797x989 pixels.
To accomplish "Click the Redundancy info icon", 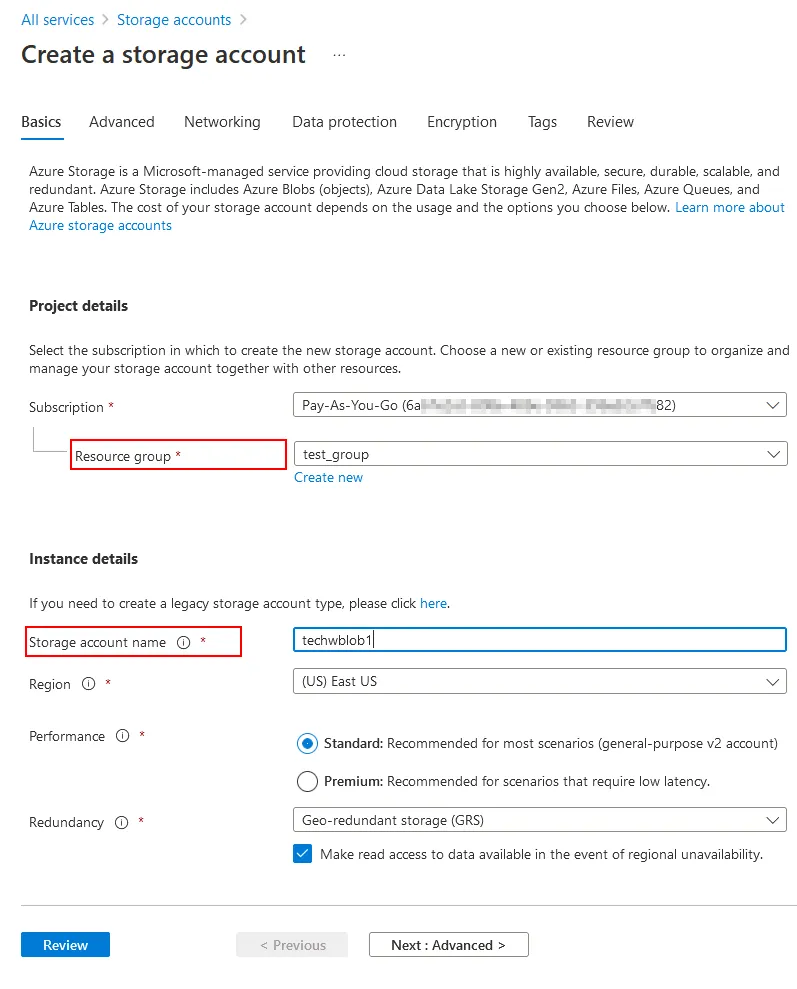I will pos(121,823).
